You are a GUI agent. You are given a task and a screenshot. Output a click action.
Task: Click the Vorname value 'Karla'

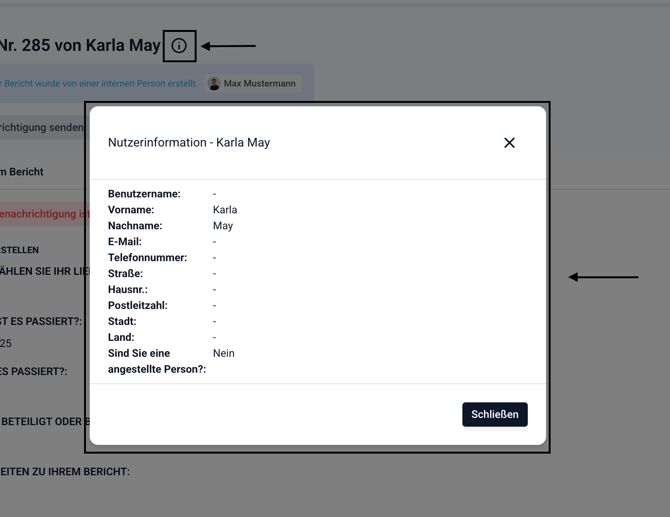[225, 210]
